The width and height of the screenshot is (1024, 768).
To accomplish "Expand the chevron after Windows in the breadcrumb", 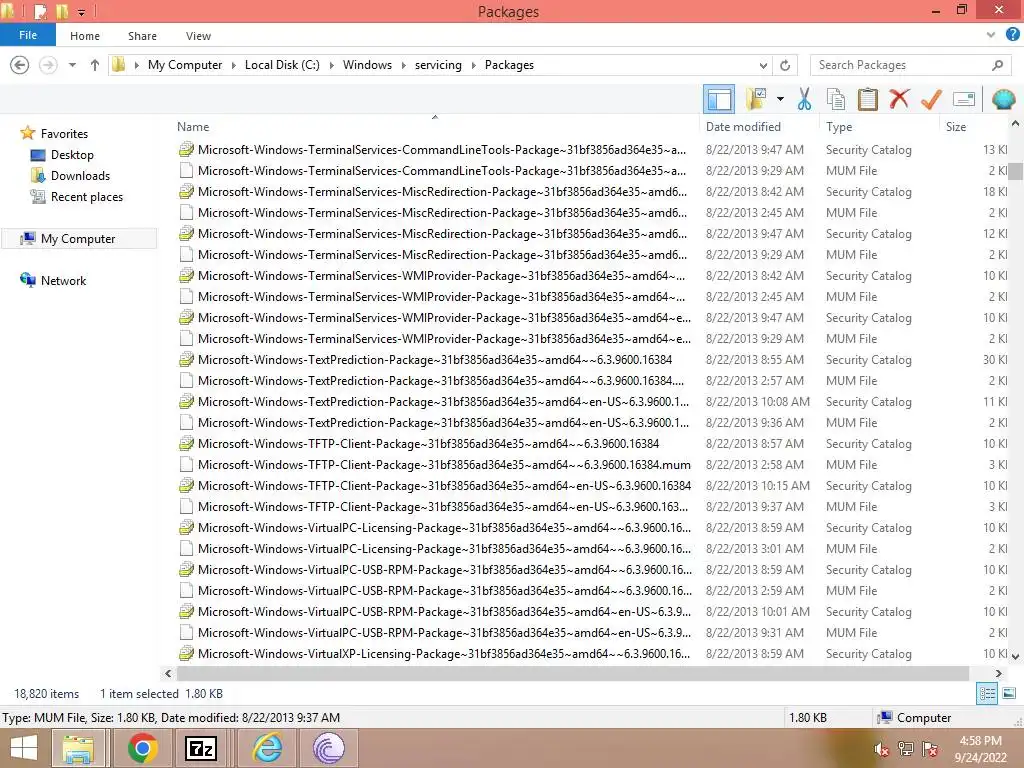I will (403, 65).
